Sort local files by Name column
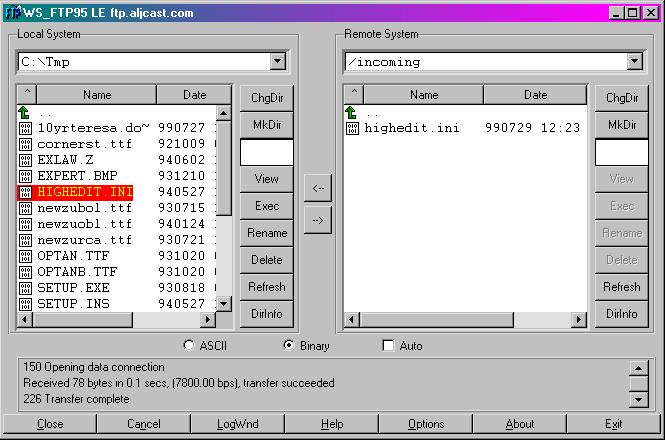Image resolution: width=665 pixels, height=440 pixels. [97, 94]
